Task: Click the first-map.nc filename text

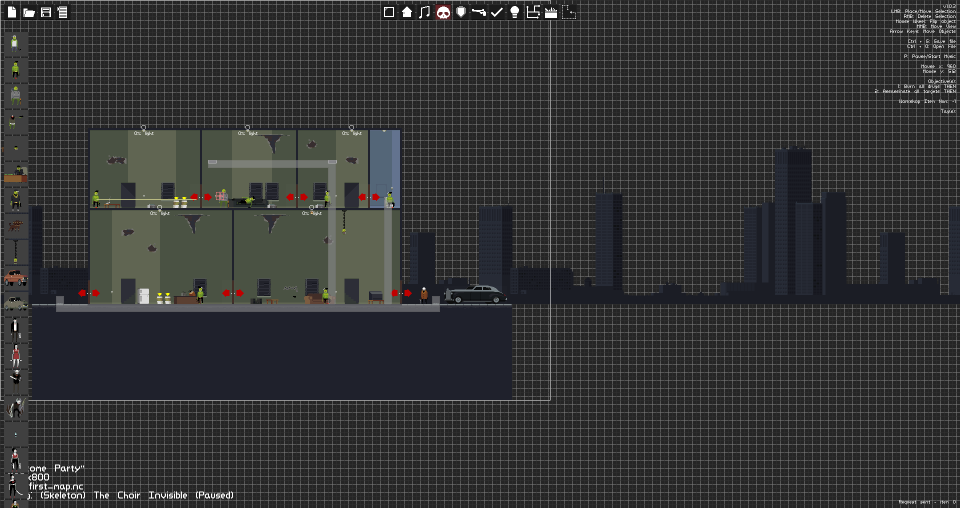Action: [x=55, y=487]
